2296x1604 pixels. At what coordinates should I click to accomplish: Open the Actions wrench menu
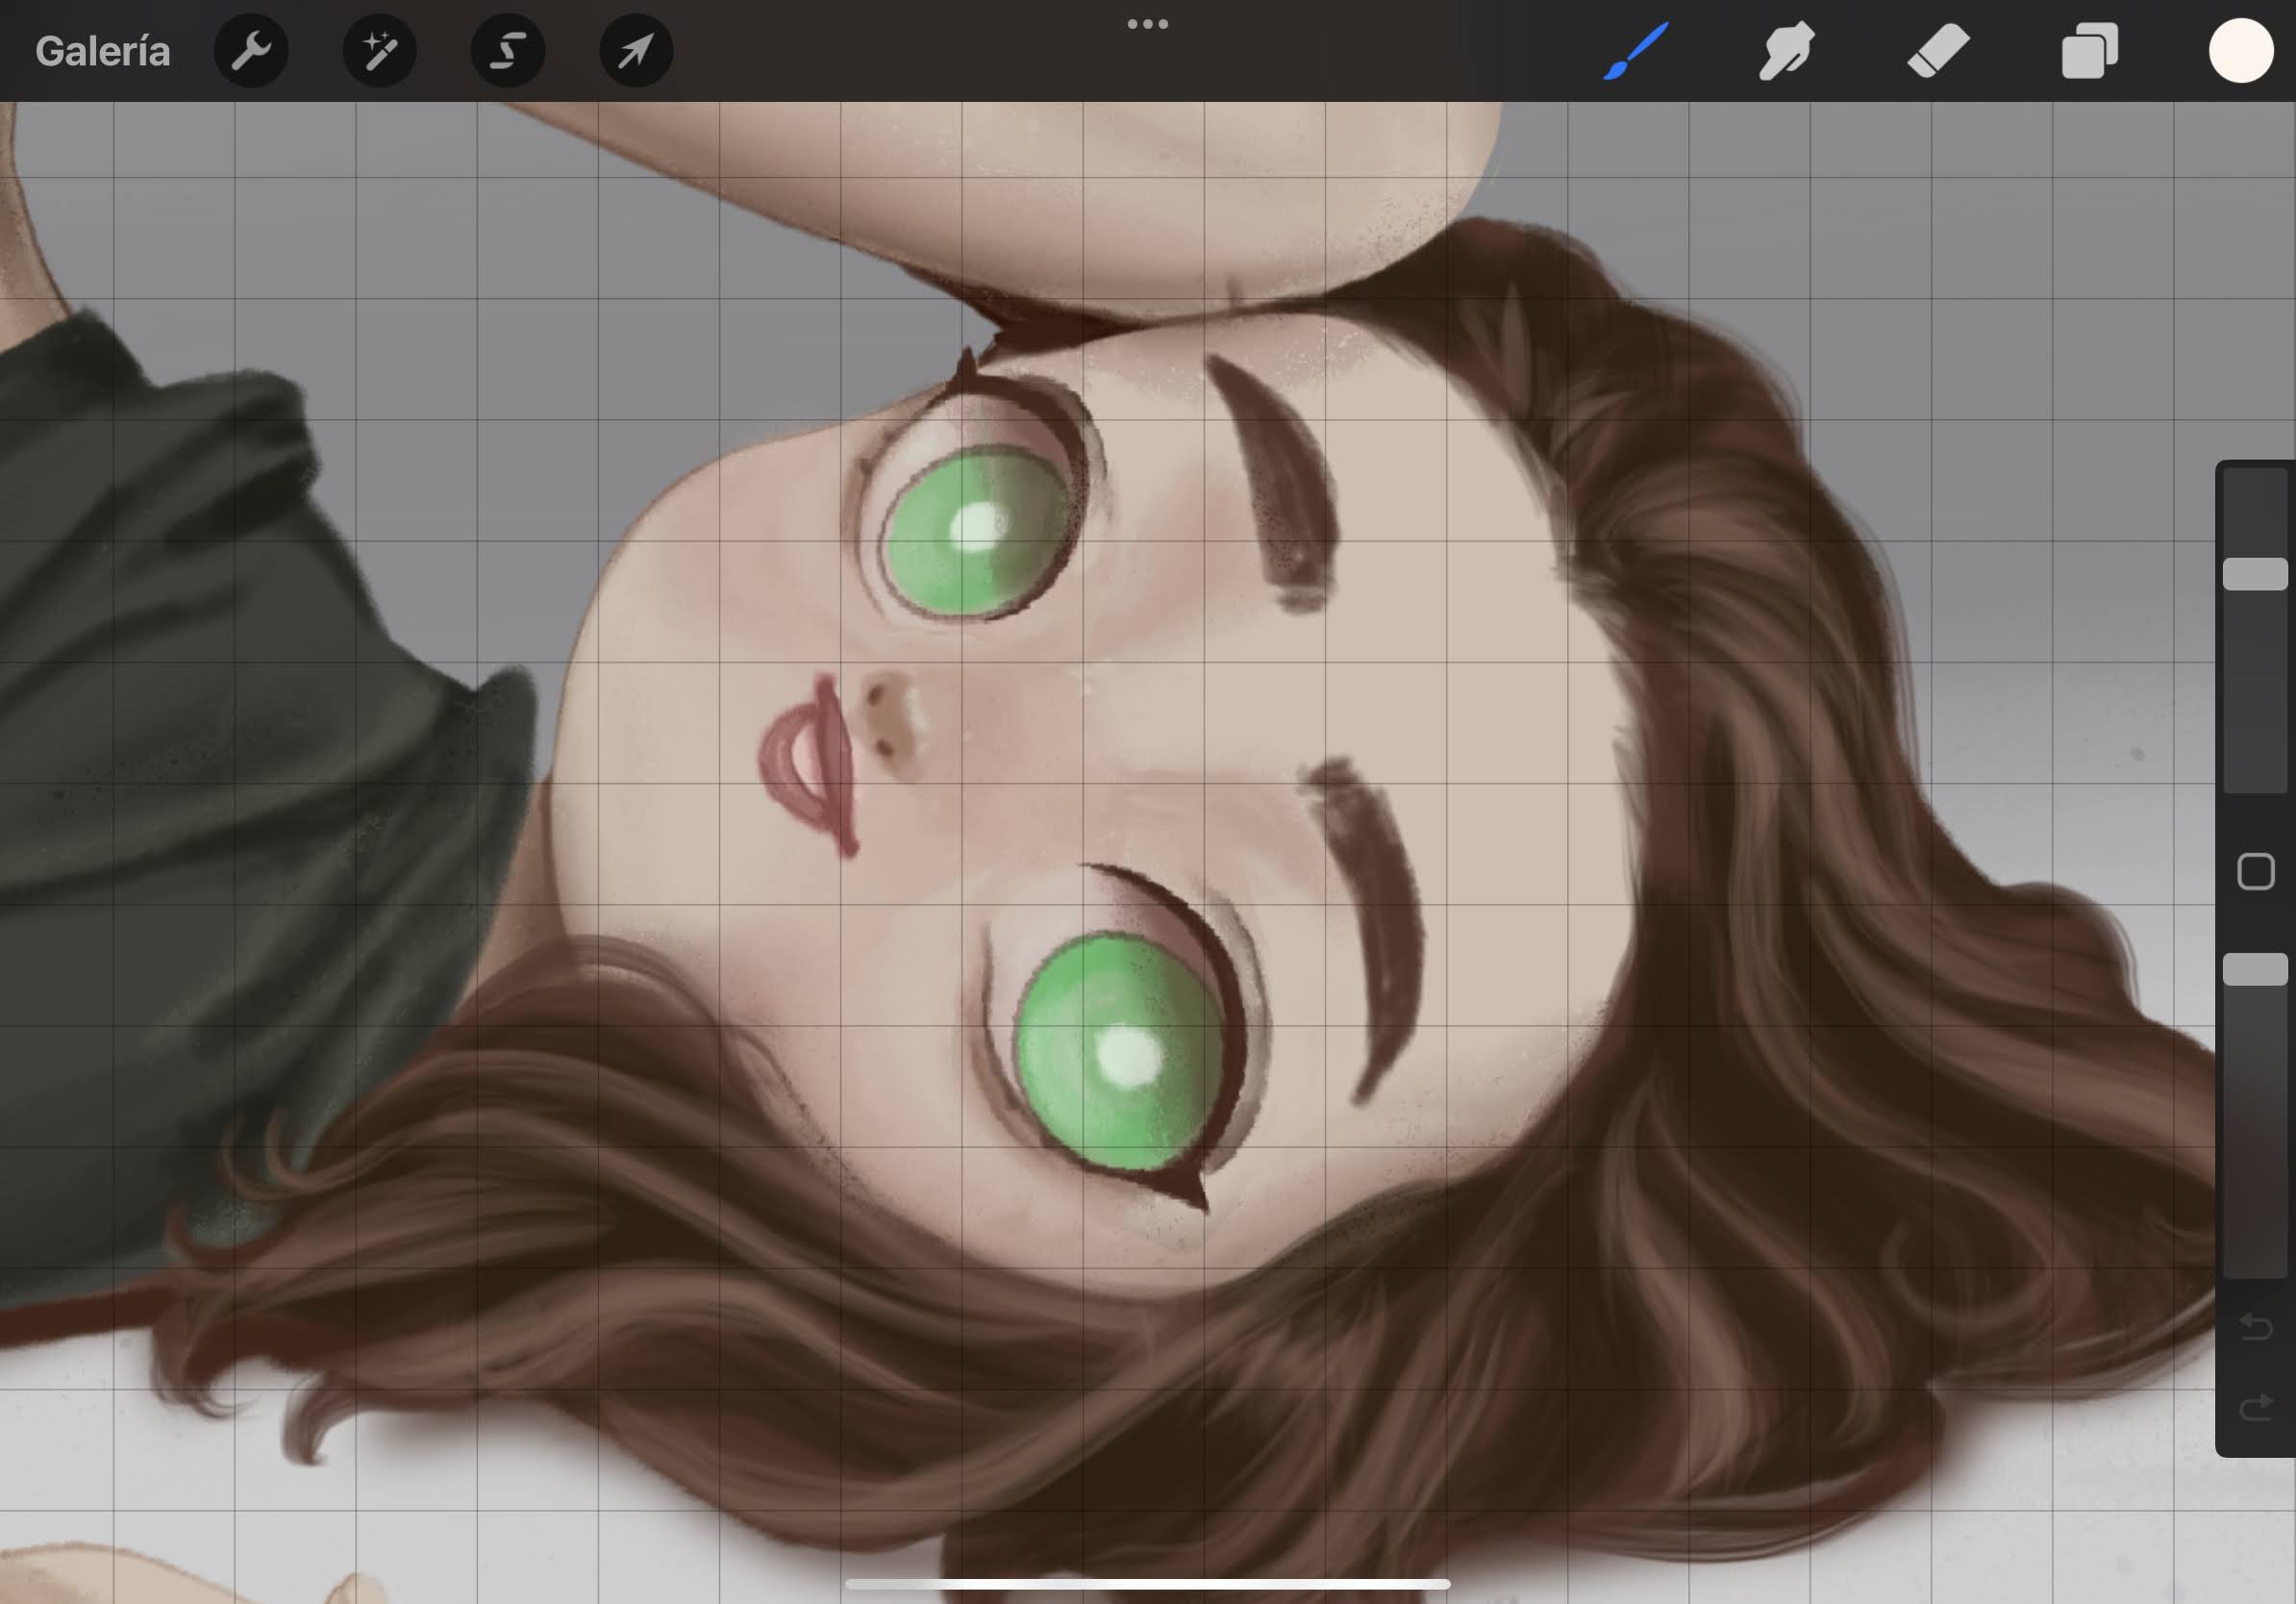tap(251, 51)
